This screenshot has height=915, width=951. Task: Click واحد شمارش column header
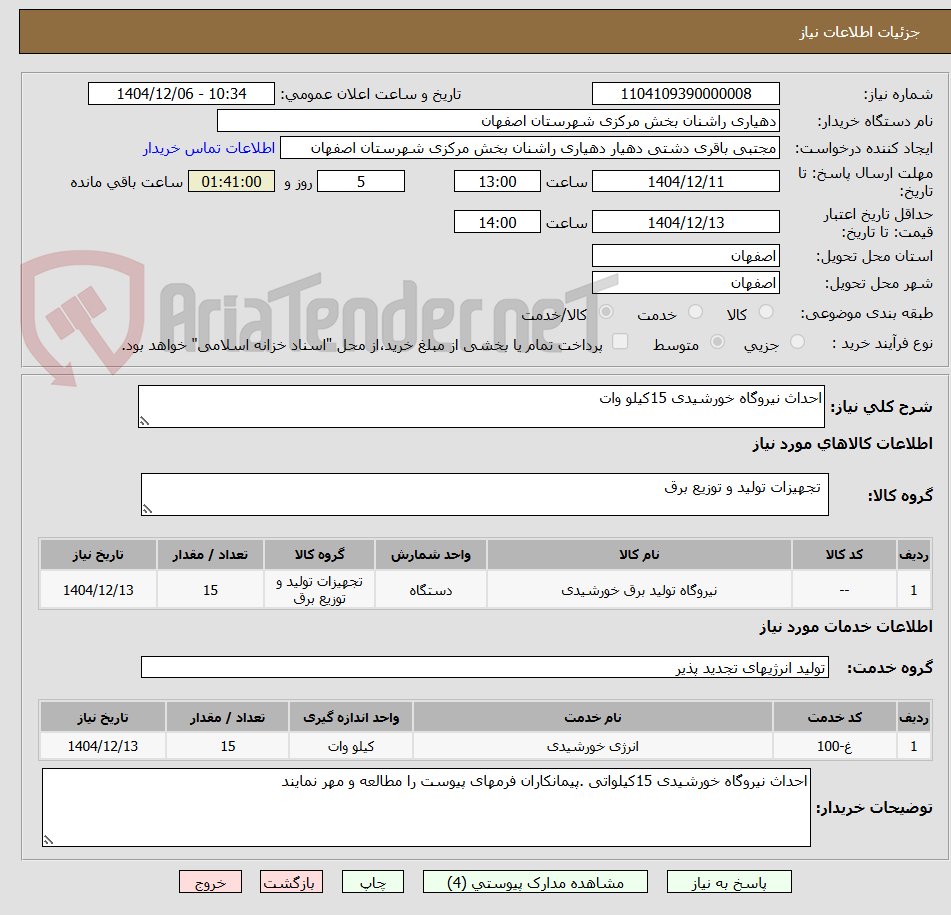[x=431, y=554]
